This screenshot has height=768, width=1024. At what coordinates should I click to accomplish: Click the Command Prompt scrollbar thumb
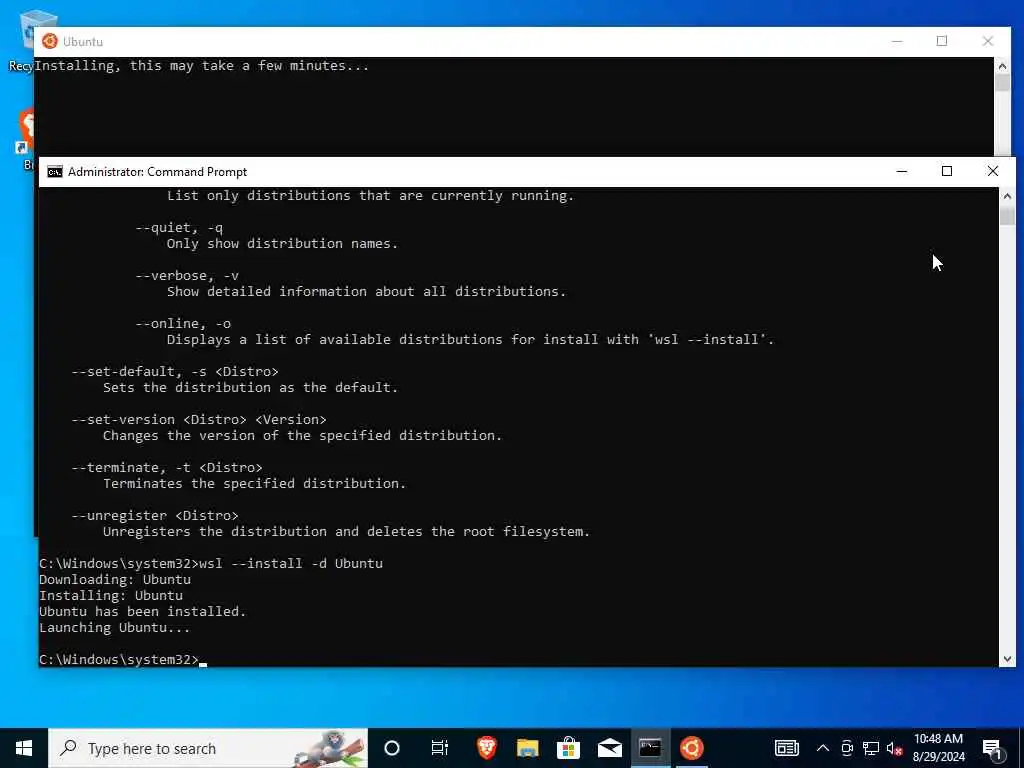1007,216
